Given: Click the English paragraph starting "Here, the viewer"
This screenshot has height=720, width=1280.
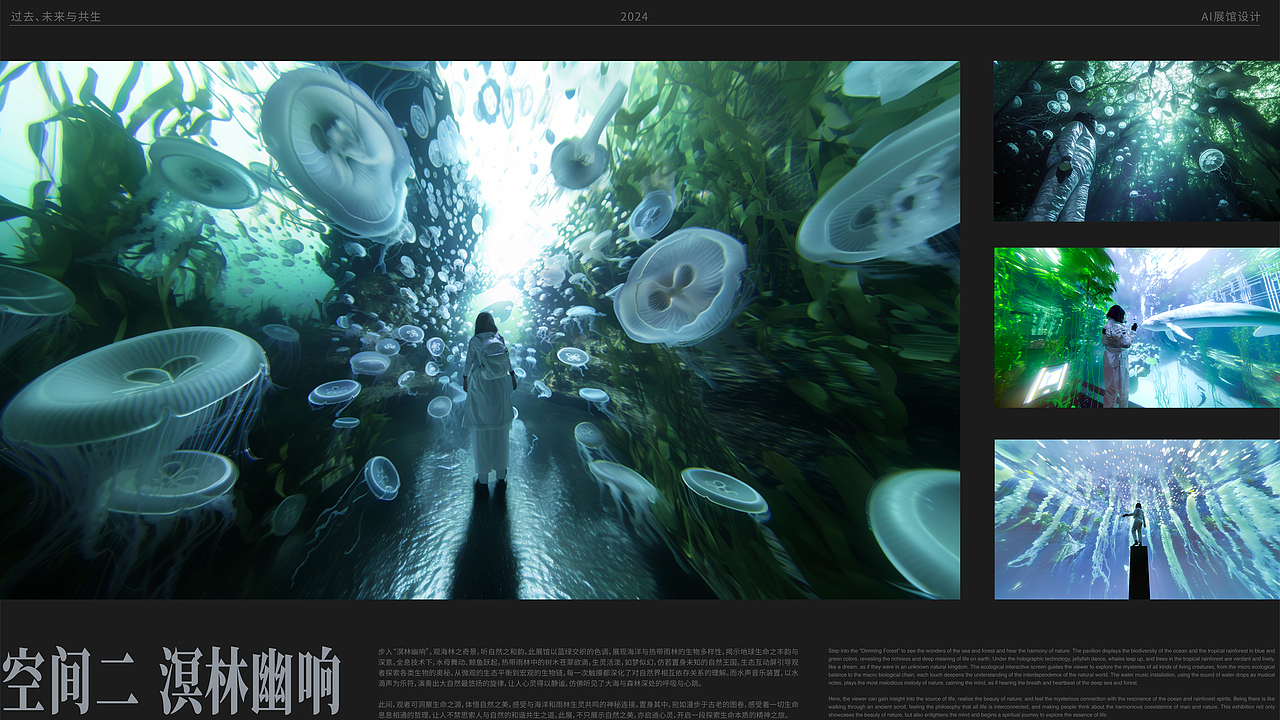Looking at the screenshot, I should (x=1052, y=707).
